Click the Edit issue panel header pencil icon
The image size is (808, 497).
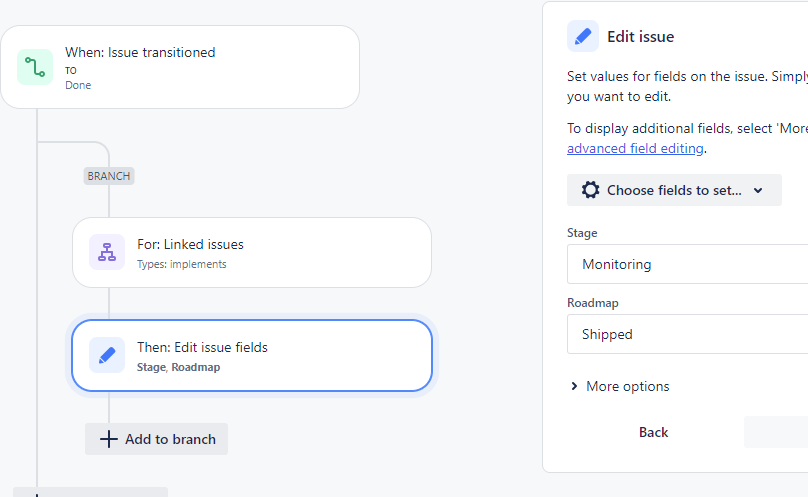coord(583,36)
